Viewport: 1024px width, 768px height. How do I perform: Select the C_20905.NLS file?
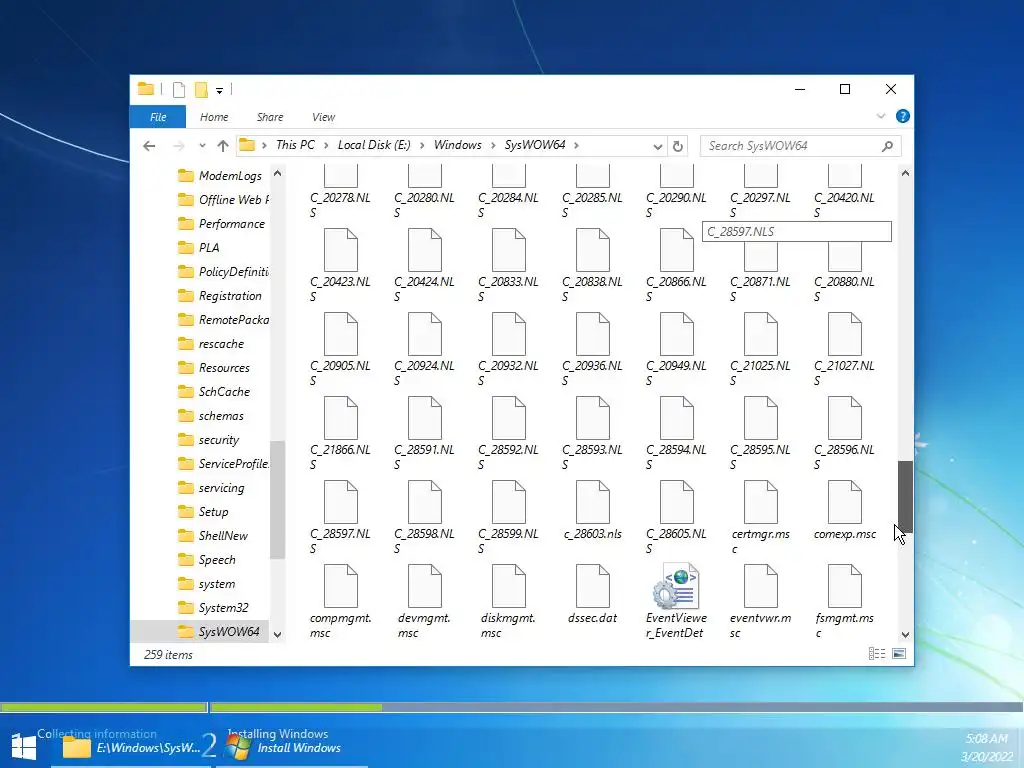coord(340,349)
